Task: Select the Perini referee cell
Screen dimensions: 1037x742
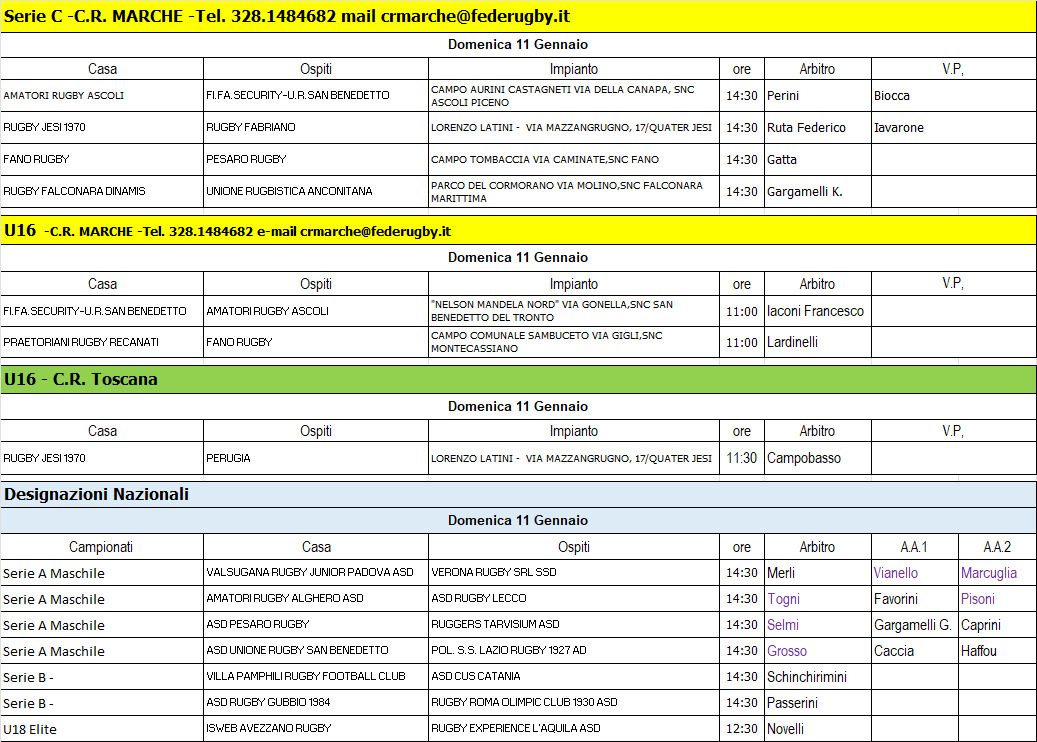Action: click(785, 96)
